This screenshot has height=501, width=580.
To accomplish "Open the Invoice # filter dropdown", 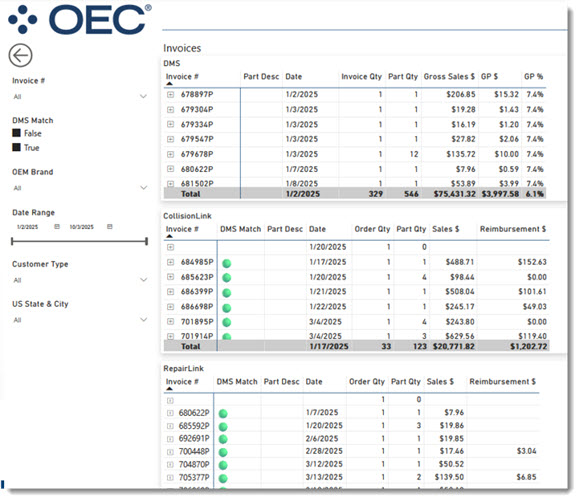I will tap(80, 97).
